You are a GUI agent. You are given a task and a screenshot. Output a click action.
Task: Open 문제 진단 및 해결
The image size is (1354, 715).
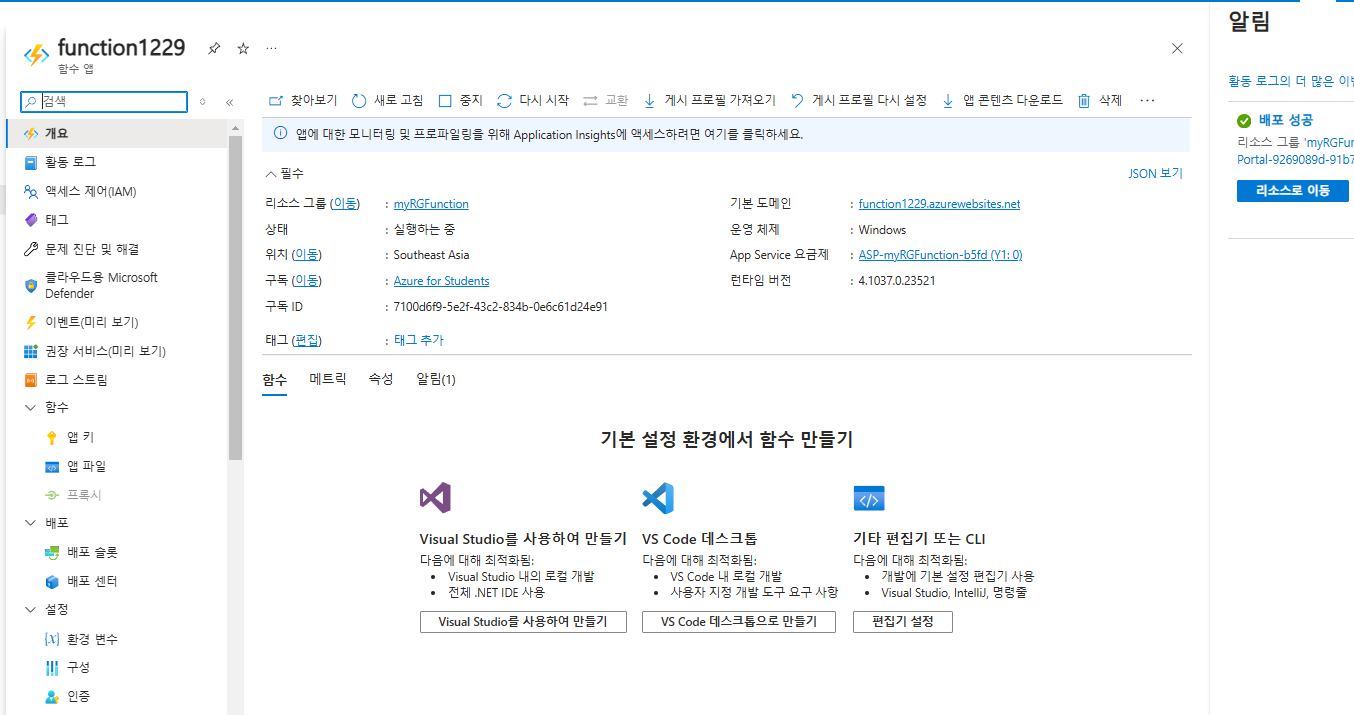[116, 249]
